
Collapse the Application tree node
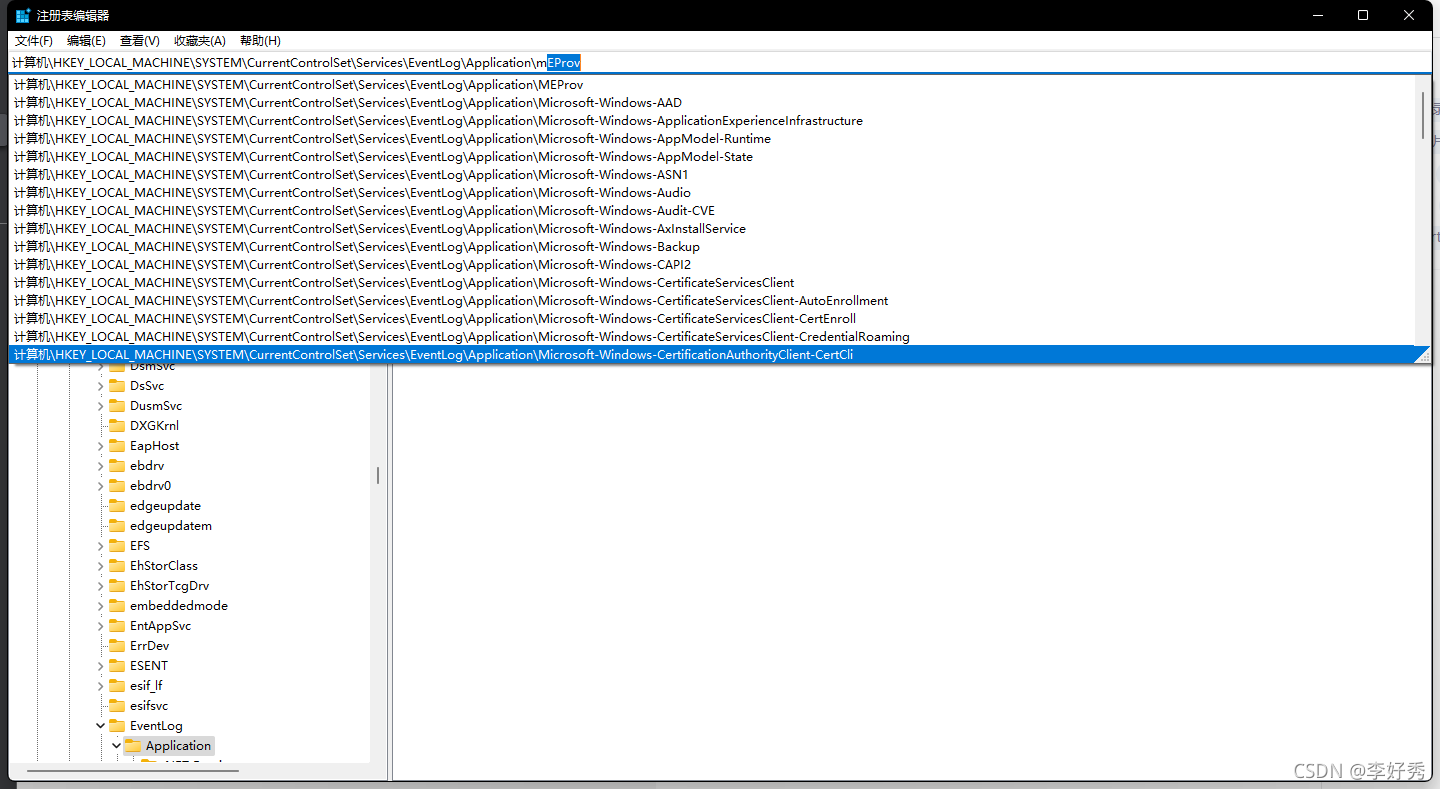click(x=116, y=746)
